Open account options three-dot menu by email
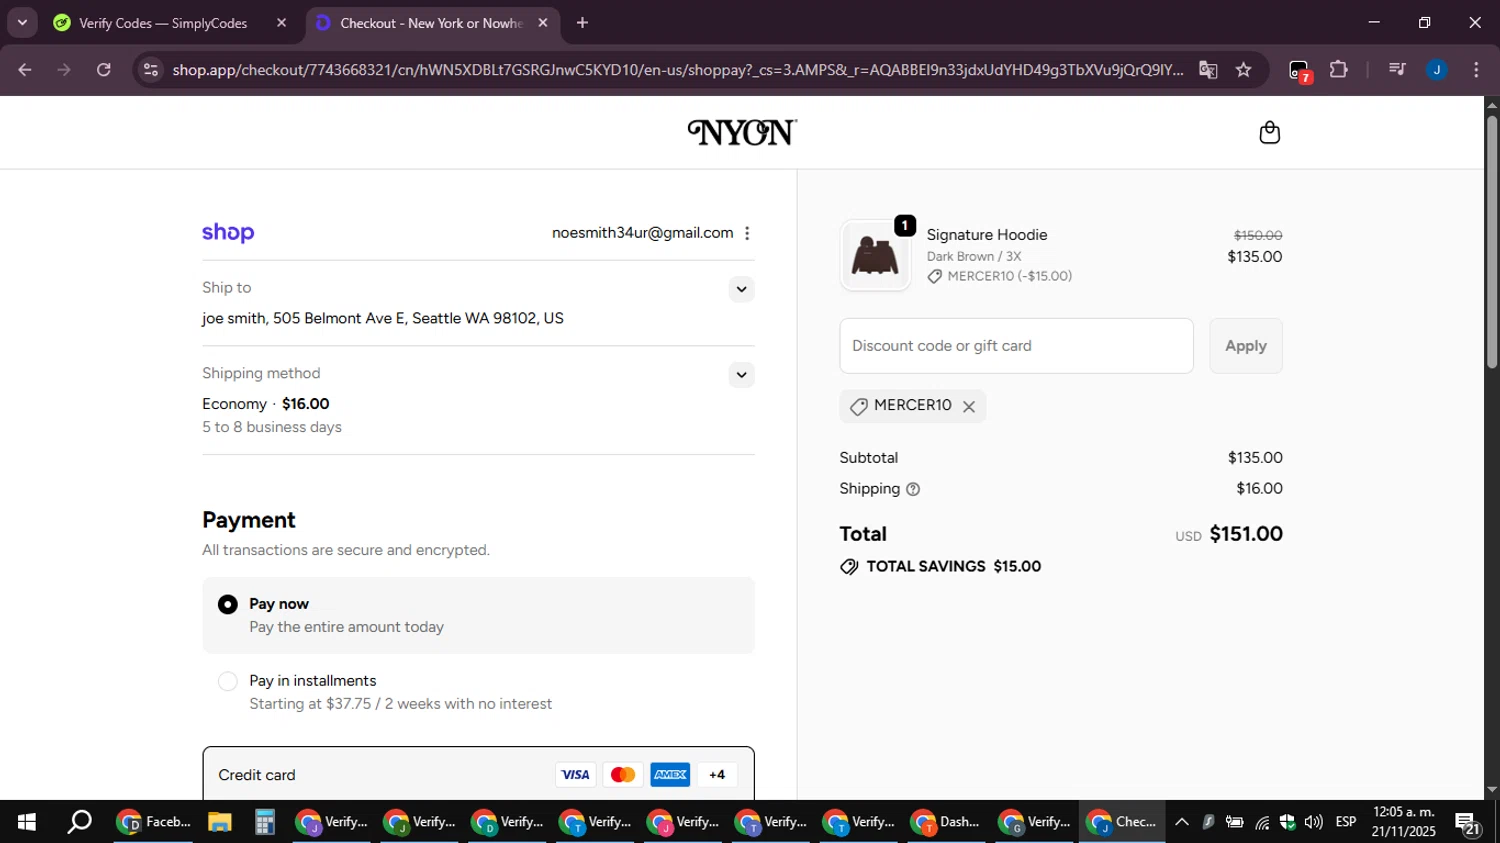1500x843 pixels. click(x=747, y=233)
